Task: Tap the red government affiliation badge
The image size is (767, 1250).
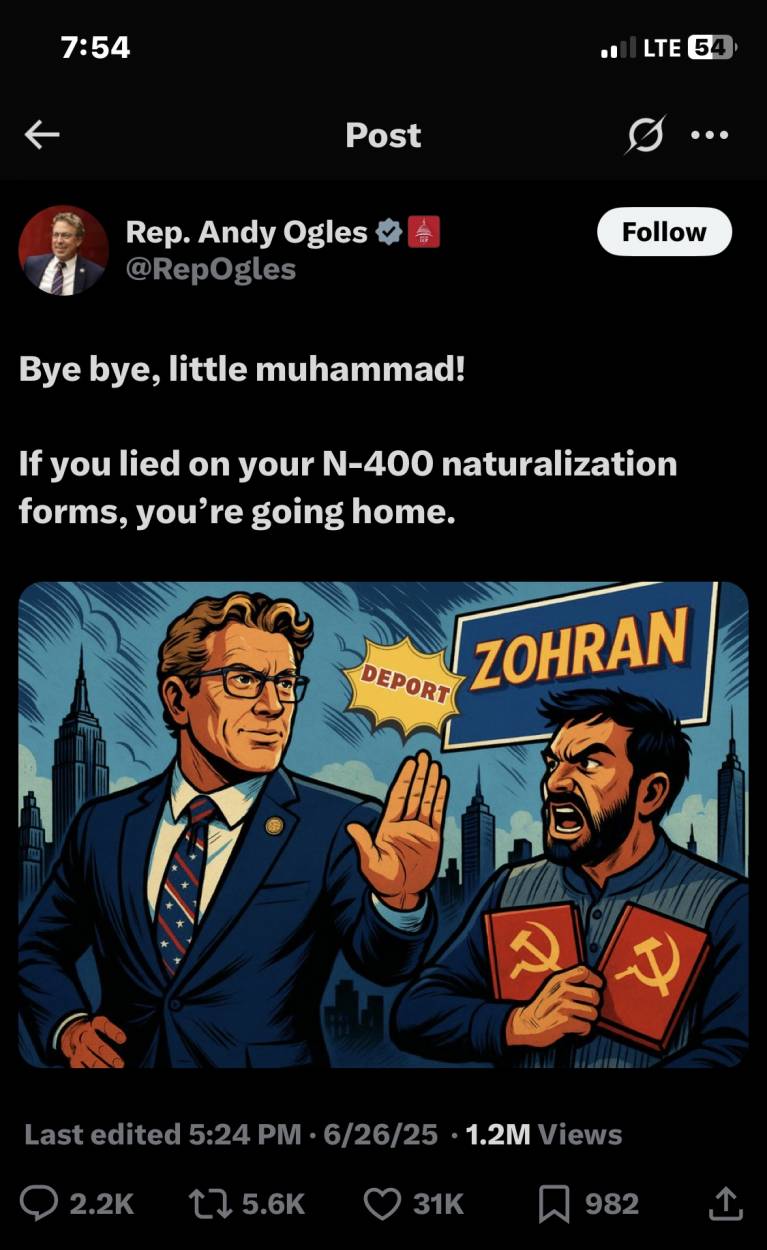Action: point(424,233)
